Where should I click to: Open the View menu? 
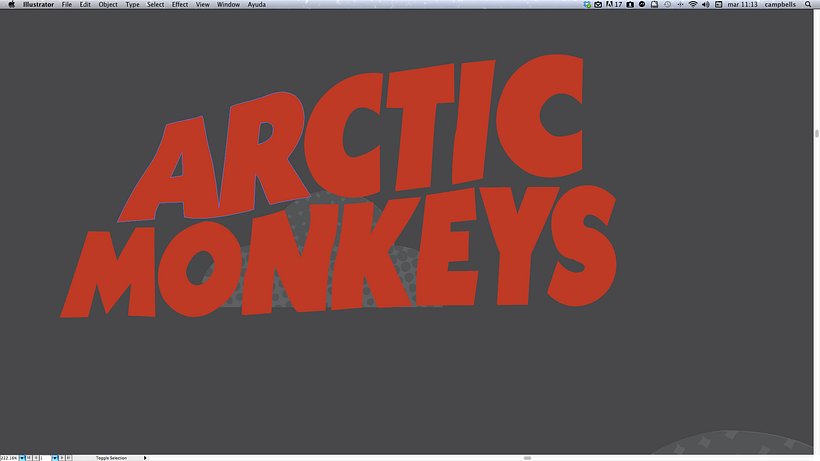202,4
